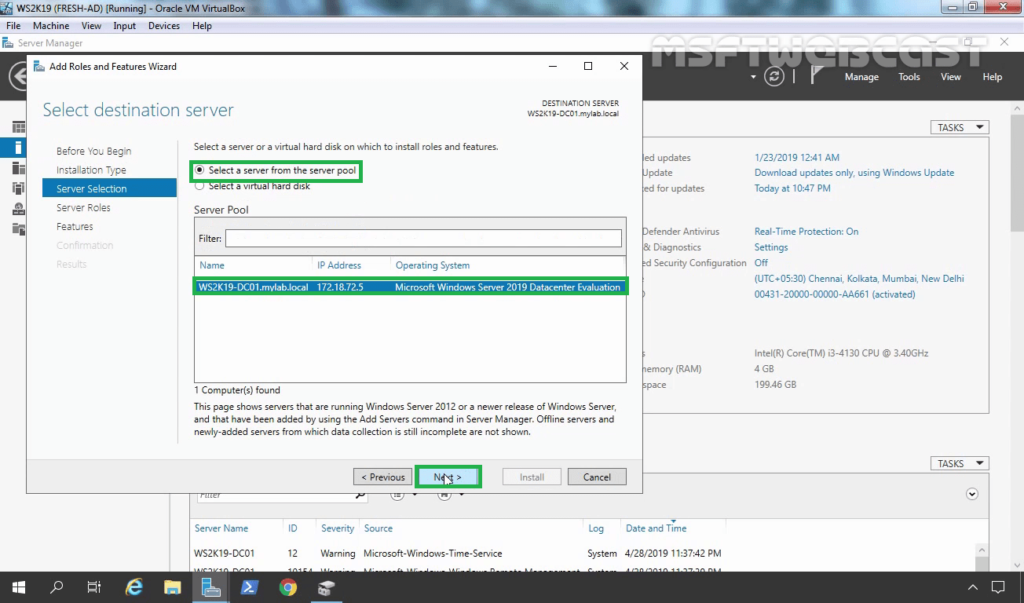Click the Next button
Image resolution: width=1024 pixels, height=603 pixels.
(x=448, y=477)
